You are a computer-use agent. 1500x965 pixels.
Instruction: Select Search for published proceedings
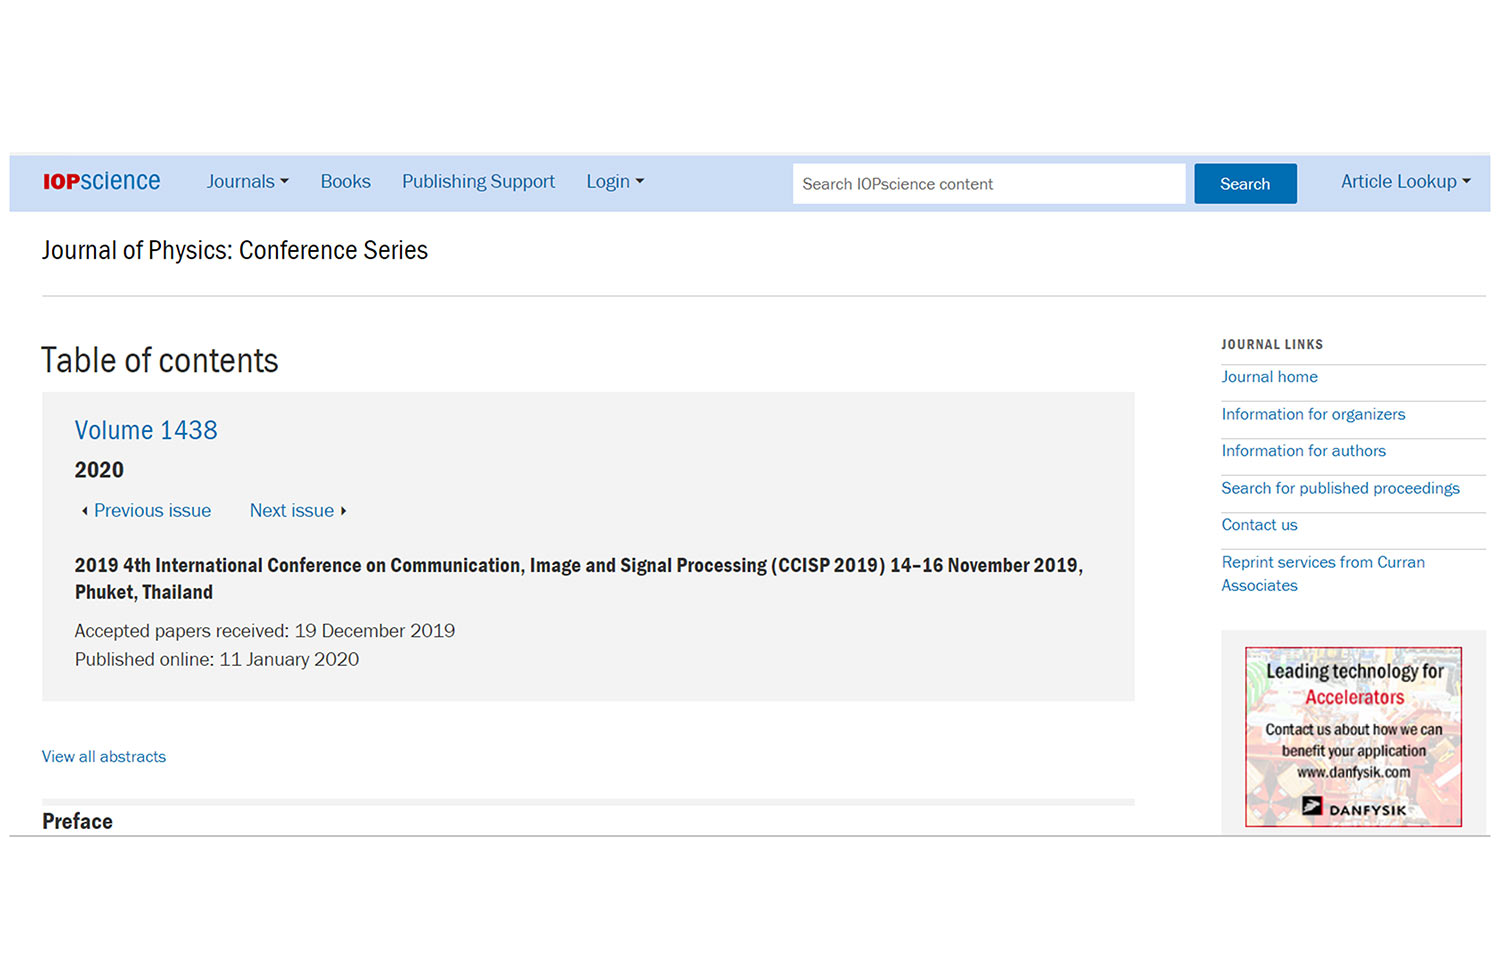coord(1340,488)
